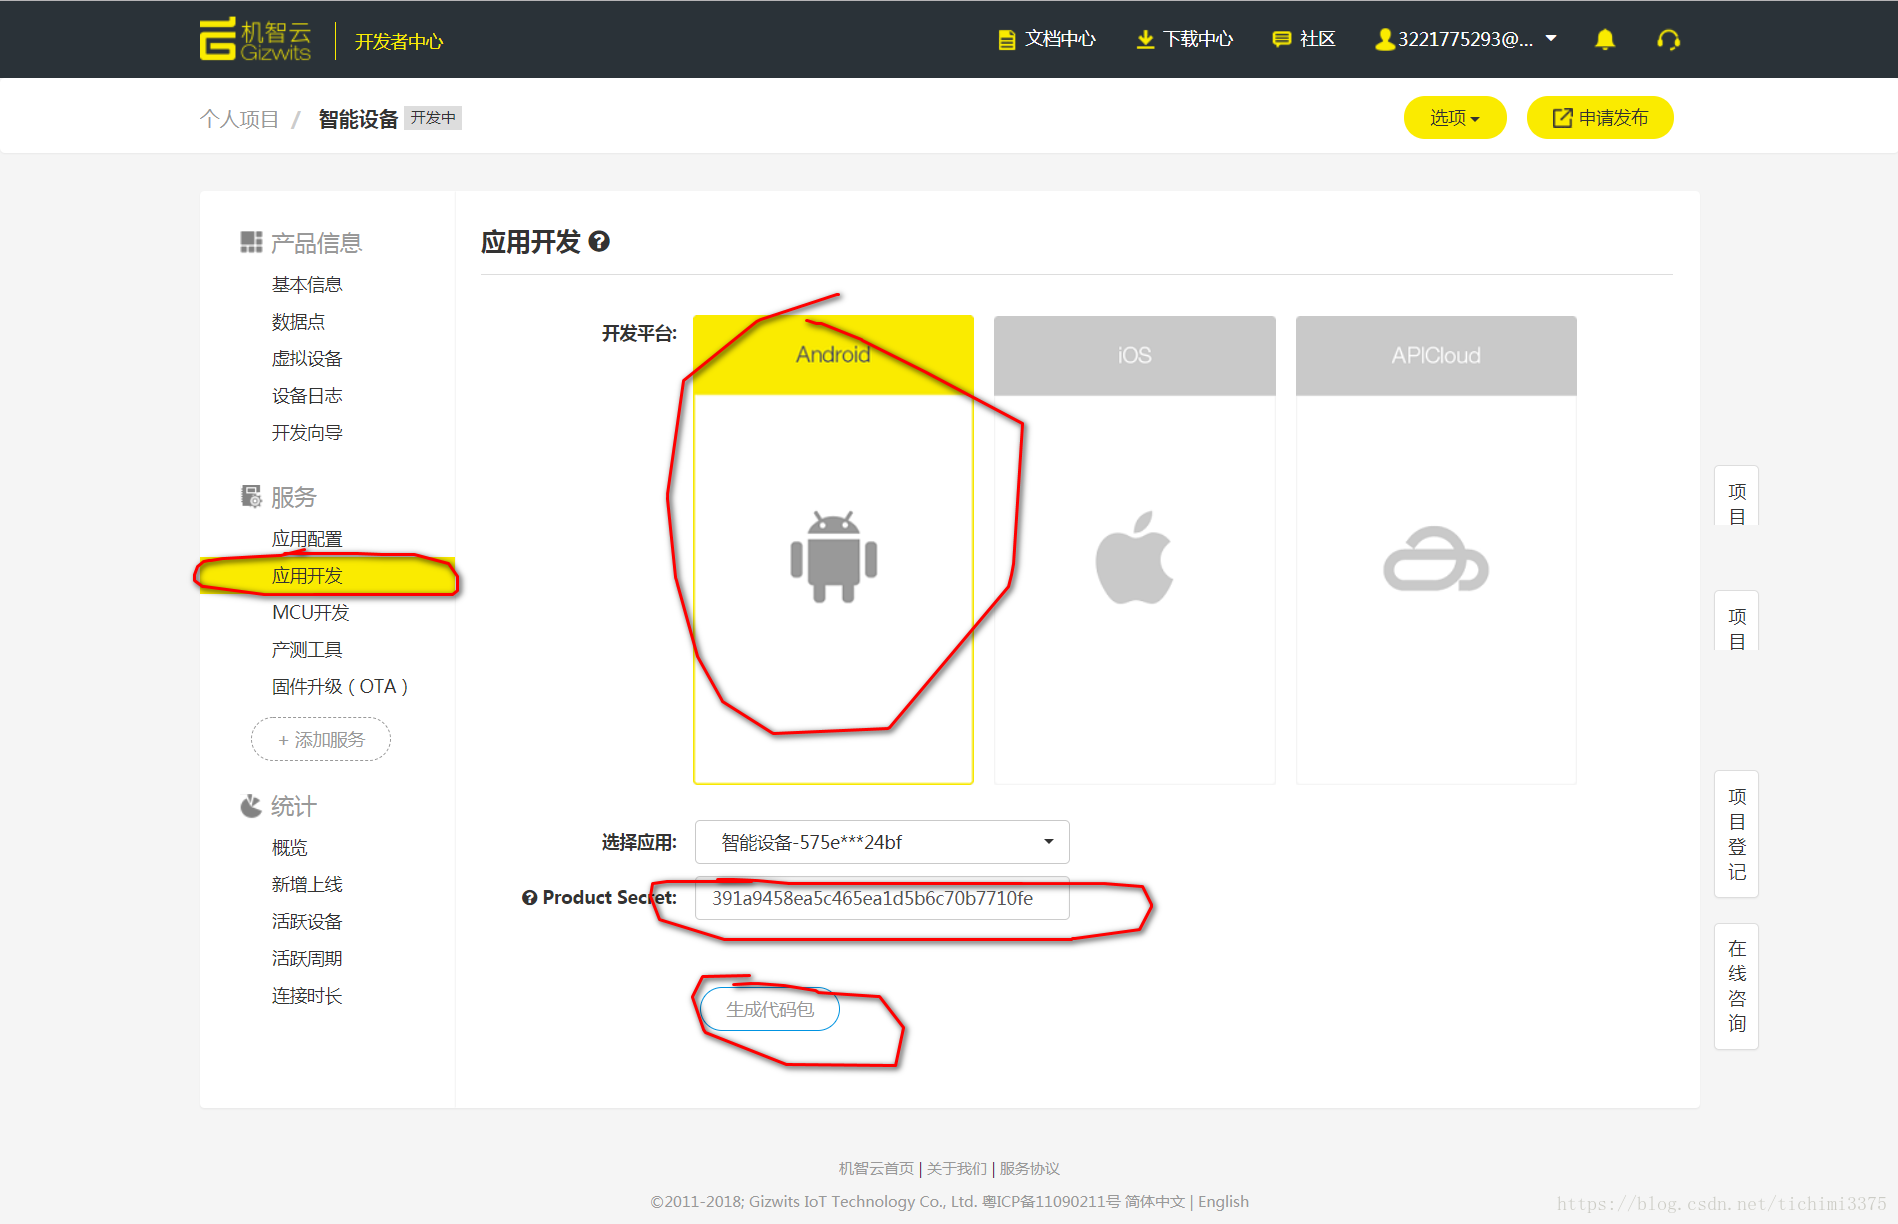The height and width of the screenshot is (1224, 1898).
Task: Click the Gizwits logo
Action: [x=255, y=40]
